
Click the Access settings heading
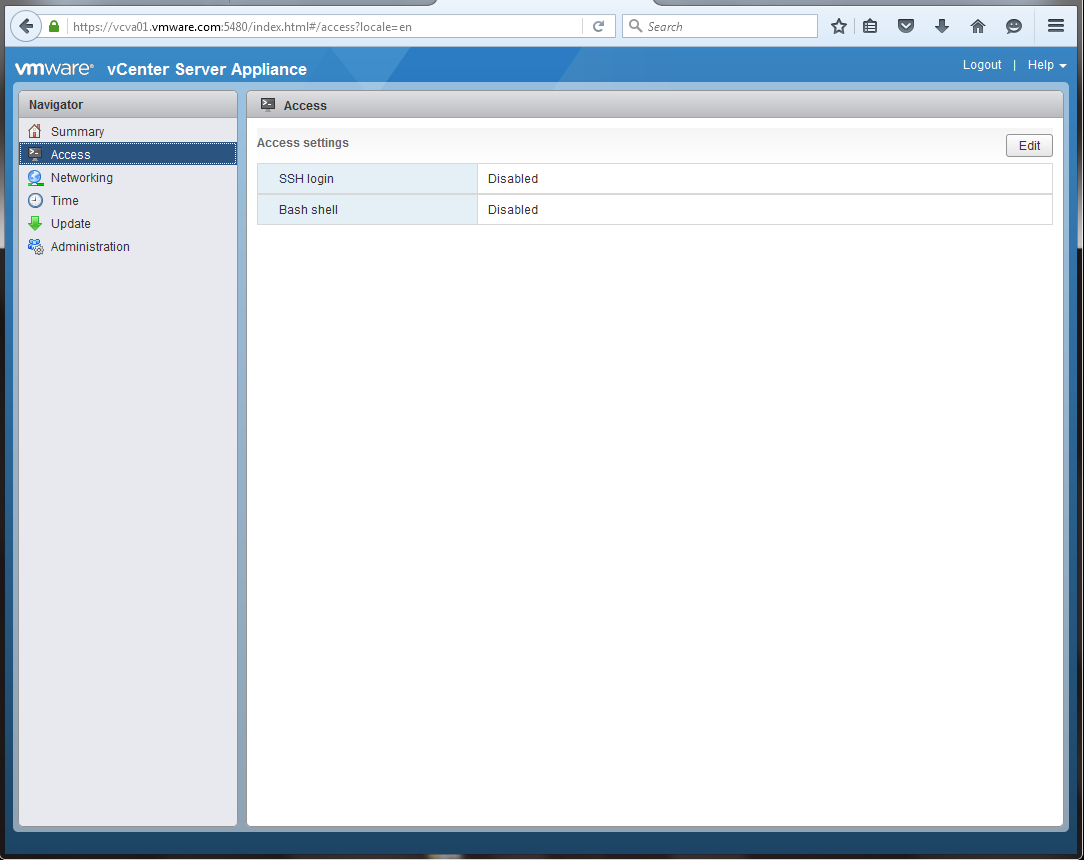tap(303, 142)
